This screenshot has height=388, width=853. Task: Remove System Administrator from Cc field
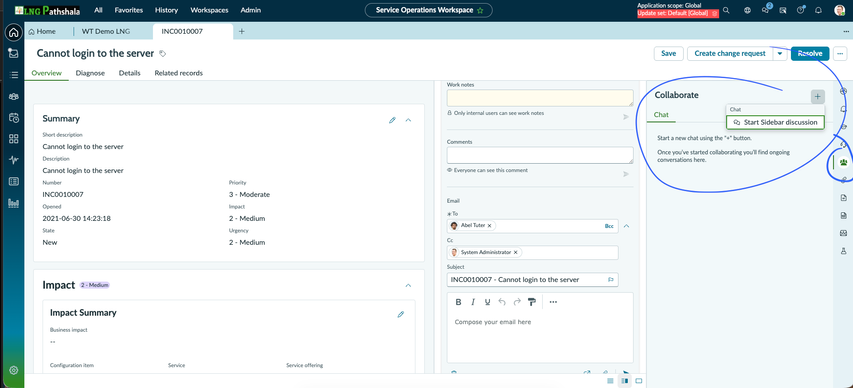tap(515, 252)
